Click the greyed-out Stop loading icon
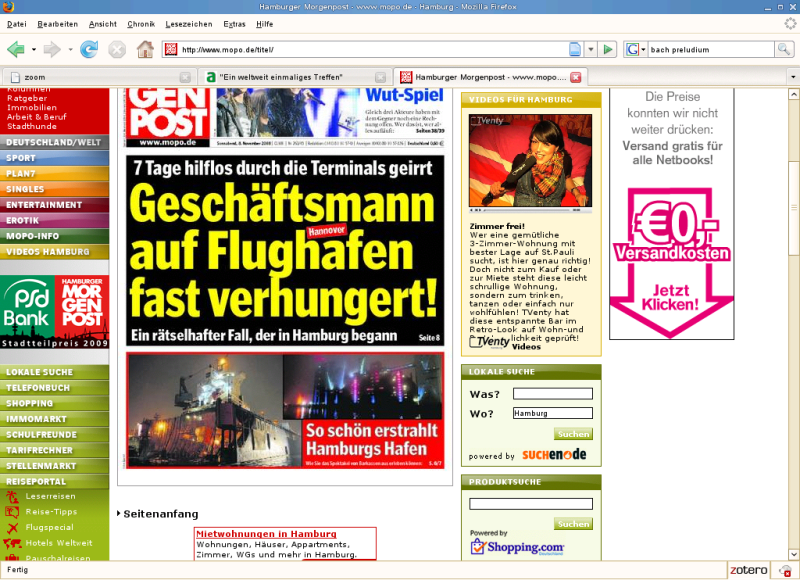This screenshot has height=580, width=800. [117, 49]
